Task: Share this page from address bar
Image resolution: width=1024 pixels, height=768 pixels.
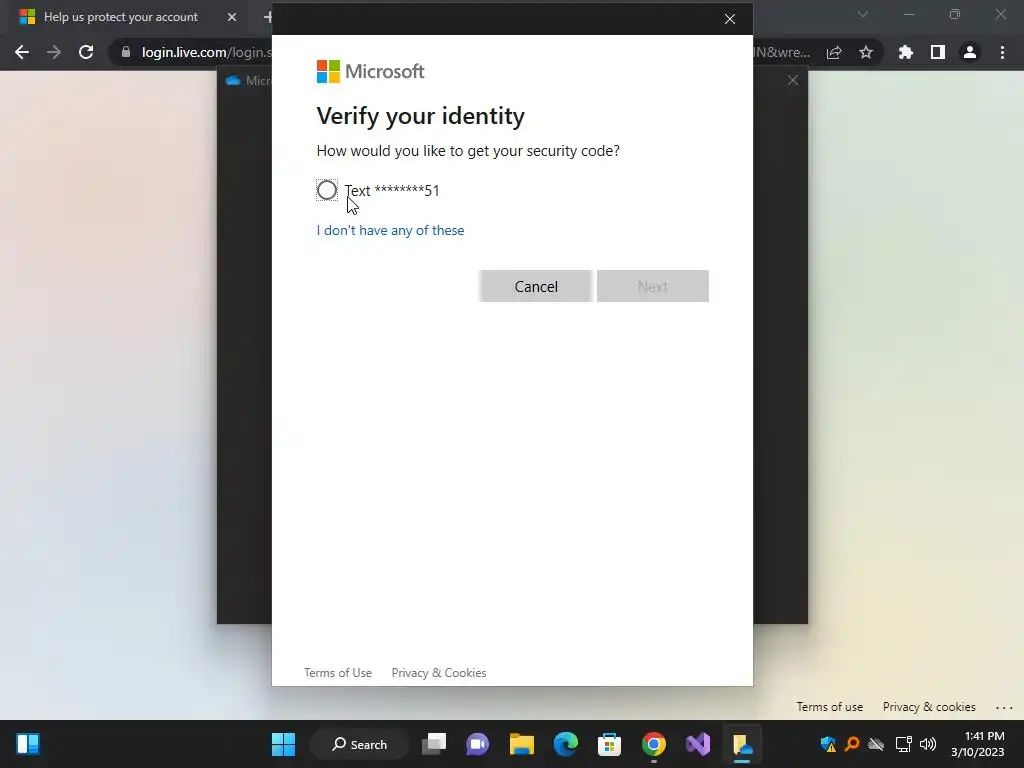Action: pyautogui.click(x=834, y=52)
